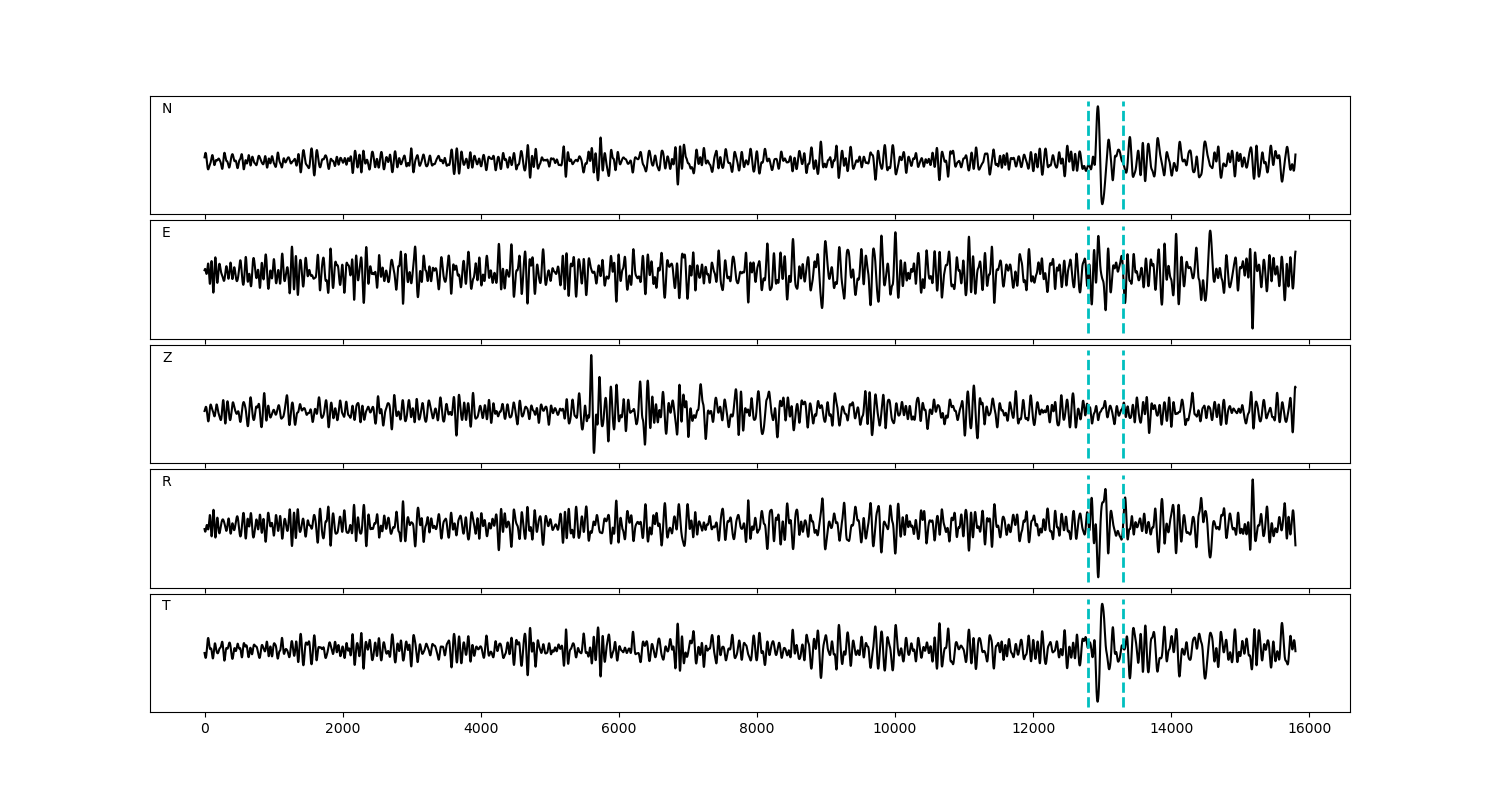Click the tallest spike in Z waveform
The width and height of the screenshot is (1500, 800).
pyautogui.click(x=591, y=358)
